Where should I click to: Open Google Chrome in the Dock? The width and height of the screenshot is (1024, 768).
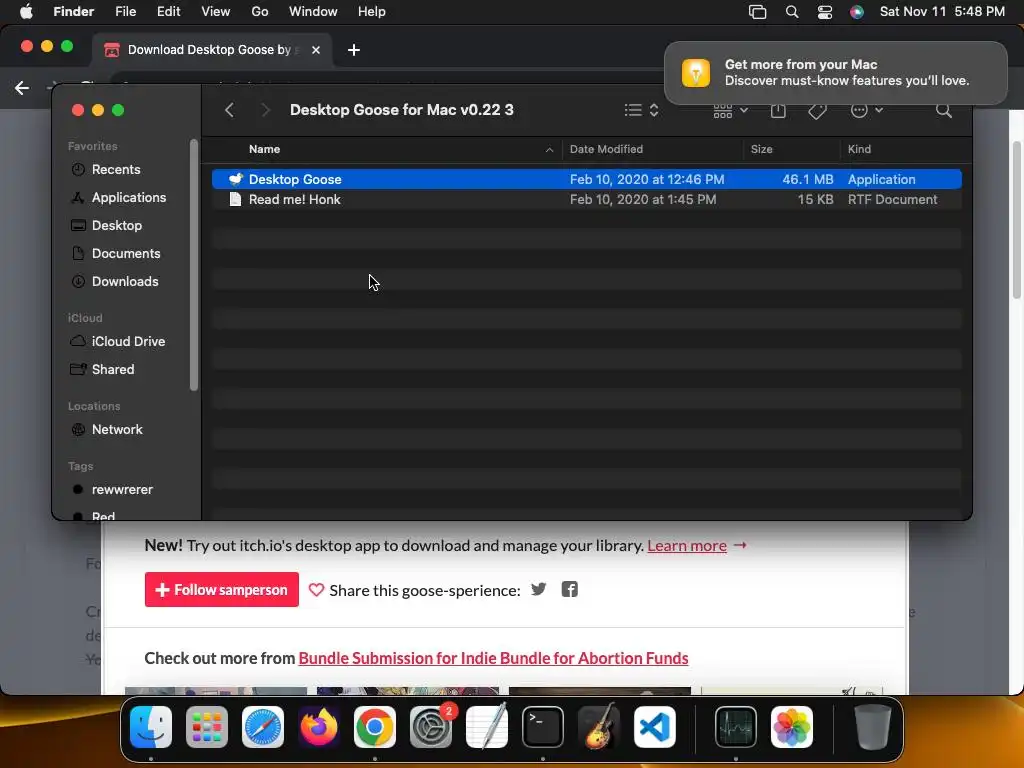click(x=375, y=727)
